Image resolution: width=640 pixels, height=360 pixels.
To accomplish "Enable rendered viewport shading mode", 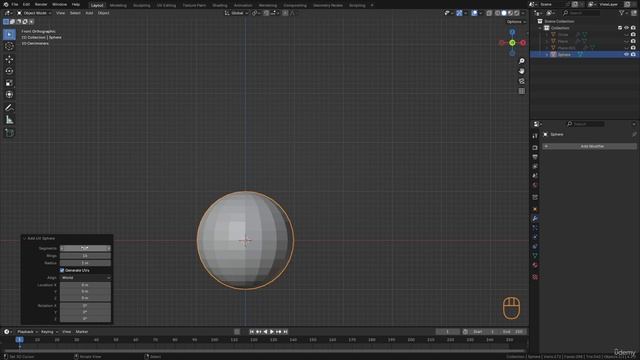I will coord(517,13).
